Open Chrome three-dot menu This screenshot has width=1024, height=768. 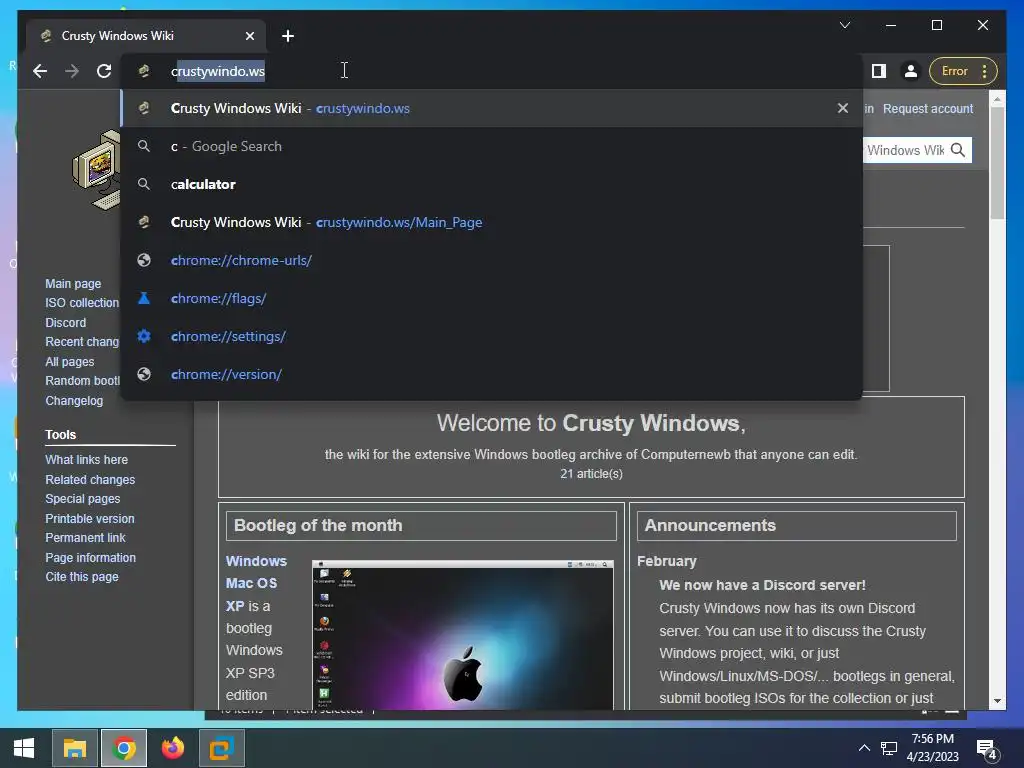coord(985,71)
